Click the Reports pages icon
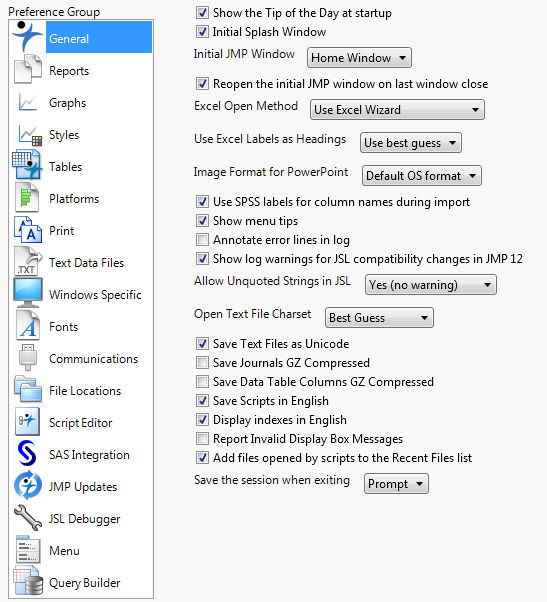This screenshot has height=602, width=547. (x=28, y=69)
